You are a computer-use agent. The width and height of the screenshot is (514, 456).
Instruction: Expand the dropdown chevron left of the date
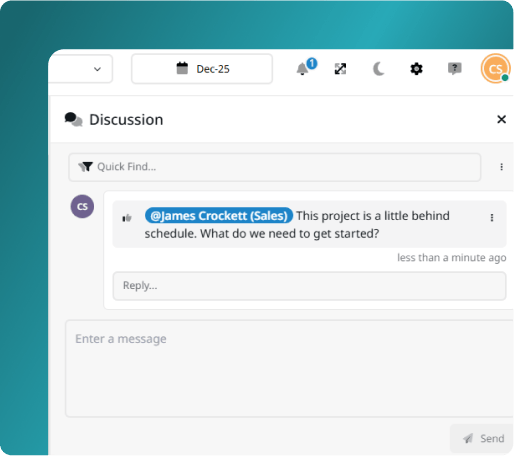pyautogui.click(x=97, y=69)
